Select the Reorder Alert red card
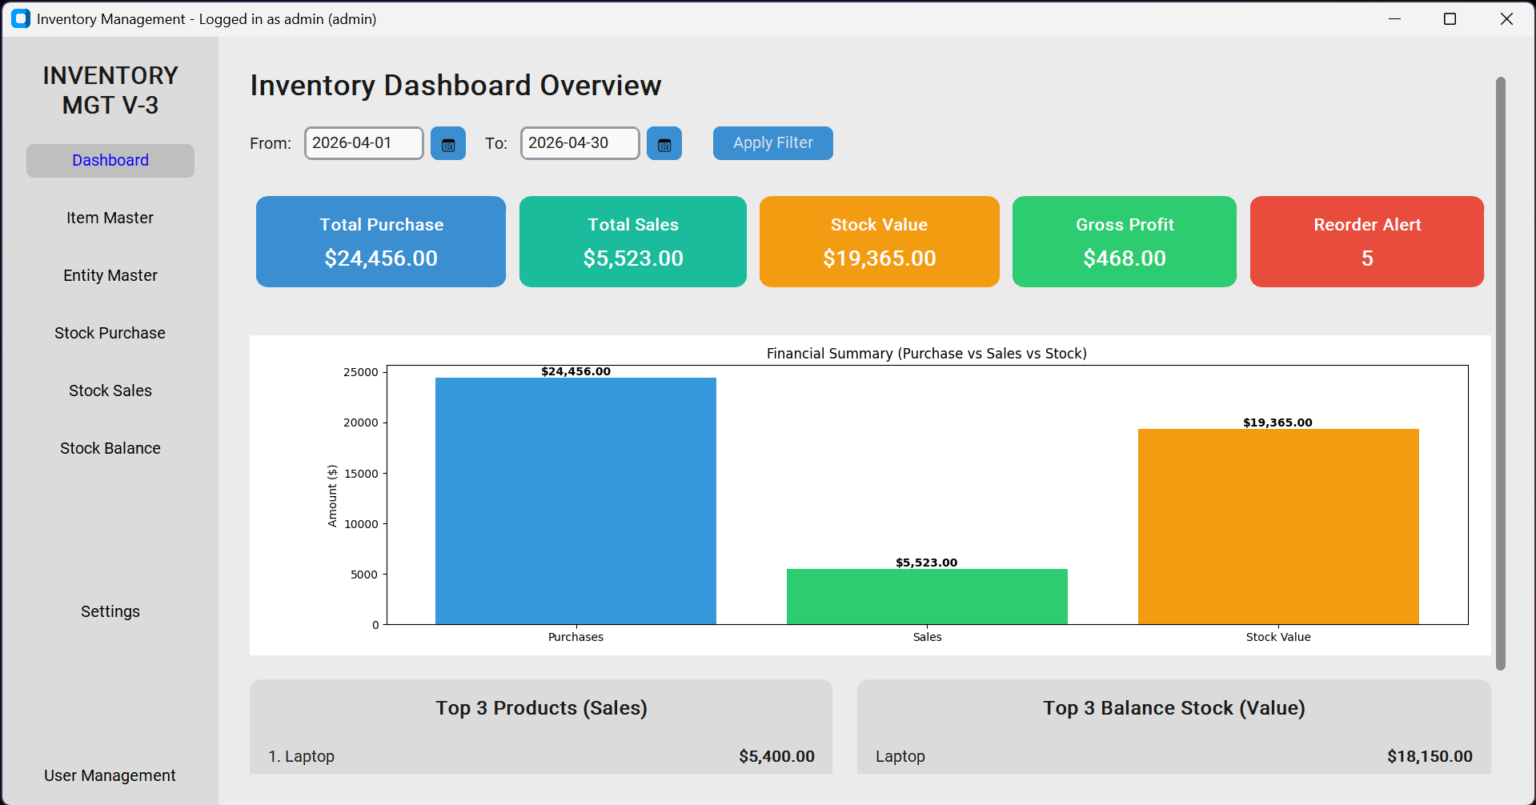This screenshot has width=1536, height=805. [1367, 242]
